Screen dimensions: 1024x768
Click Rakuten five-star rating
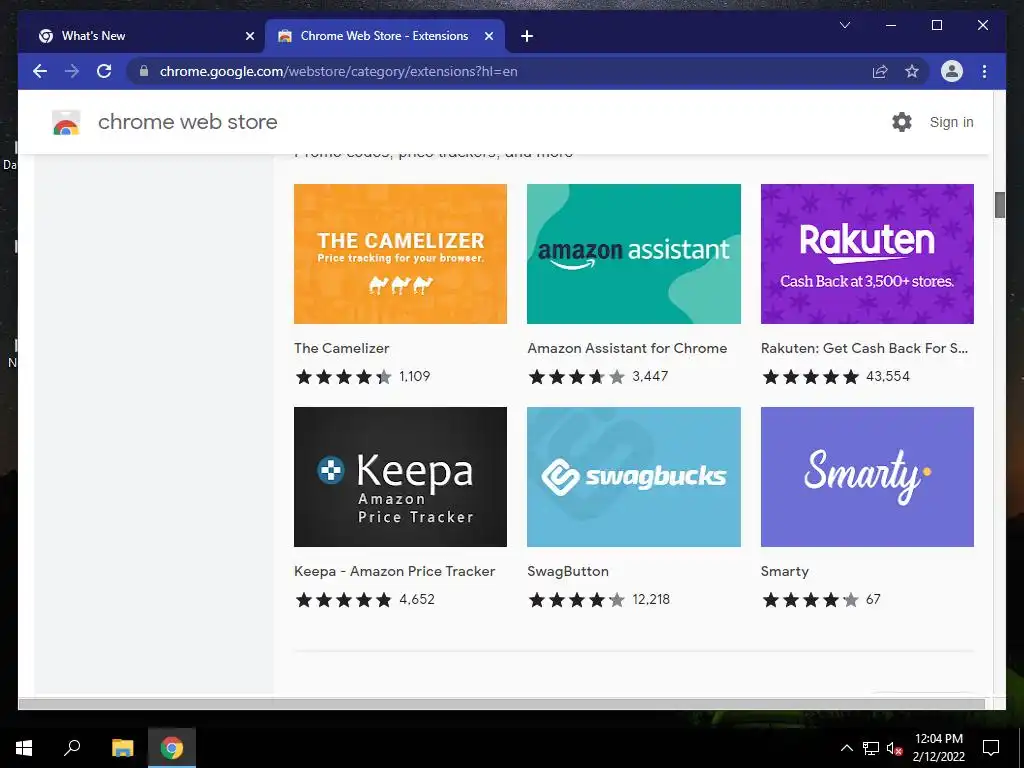810,377
